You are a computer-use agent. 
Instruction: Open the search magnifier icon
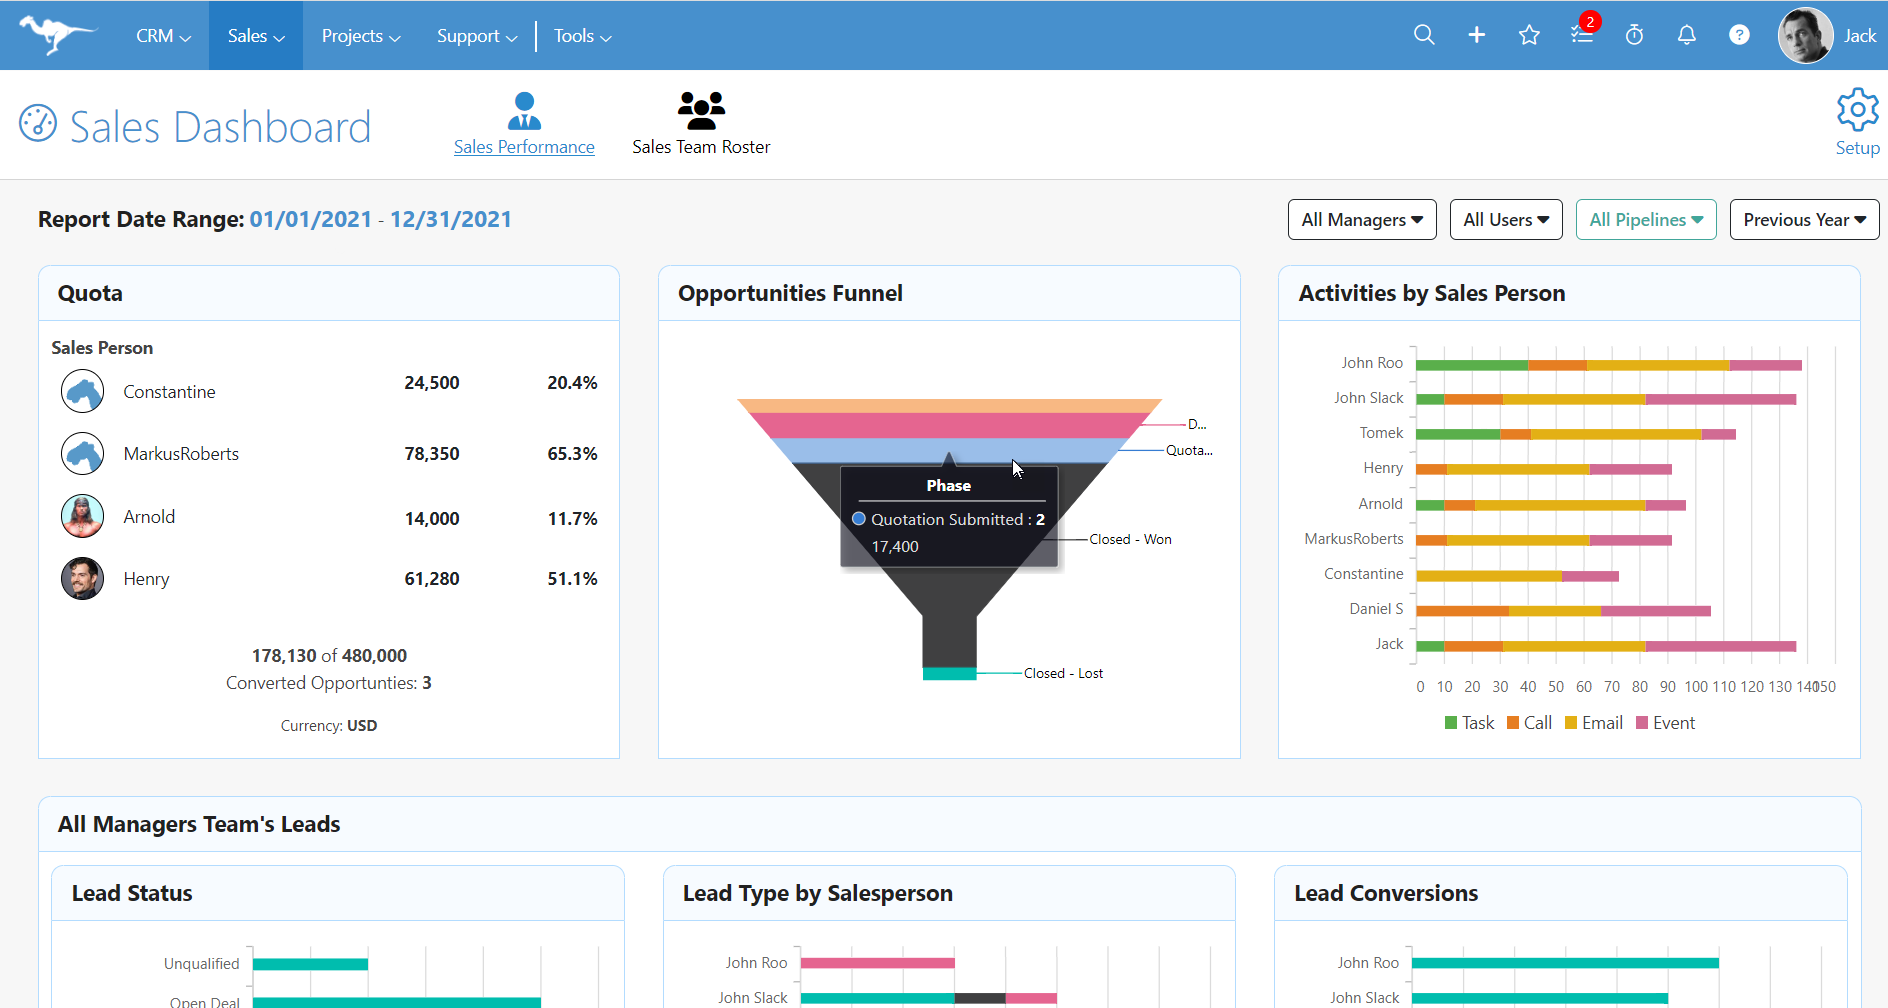tap(1424, 35)
